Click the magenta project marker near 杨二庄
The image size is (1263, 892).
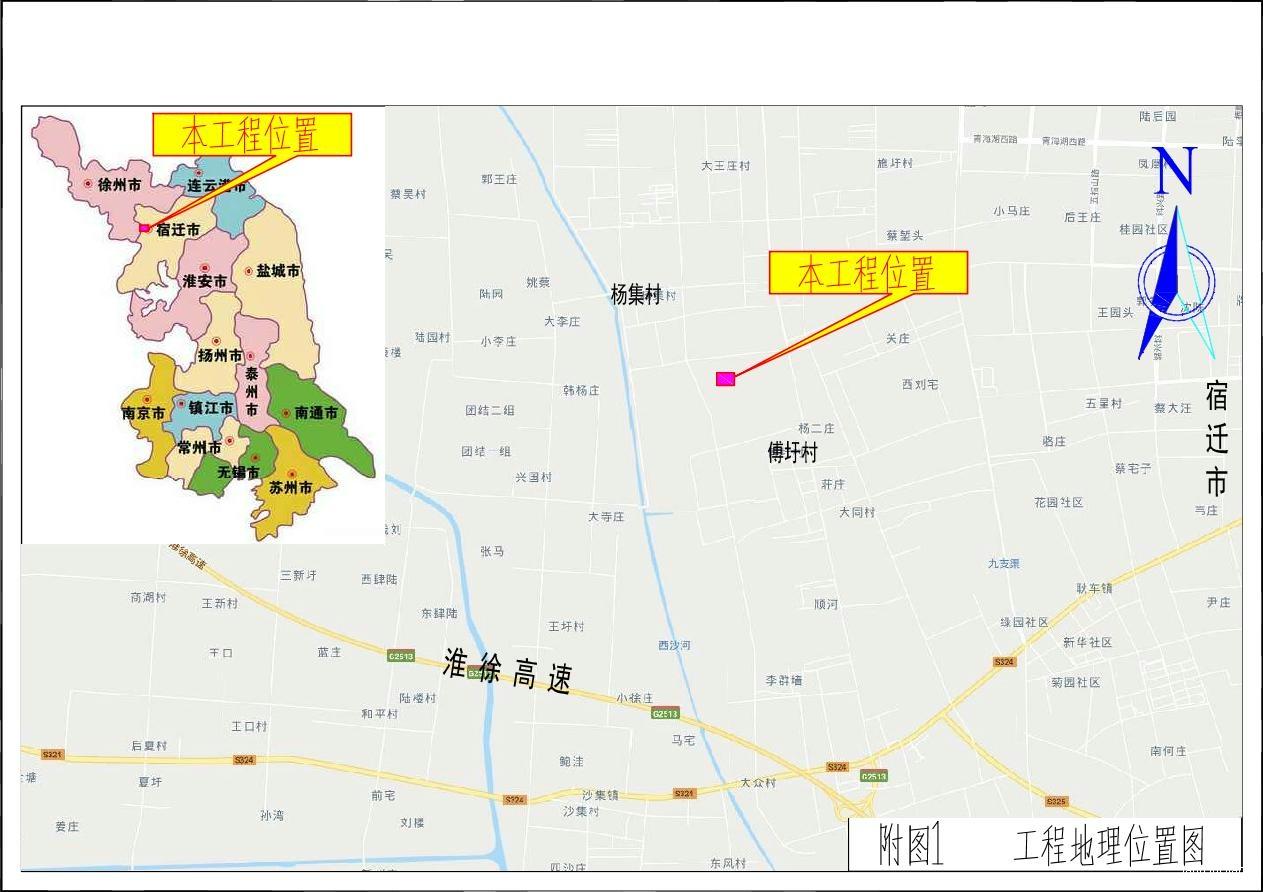click(726, 378)
